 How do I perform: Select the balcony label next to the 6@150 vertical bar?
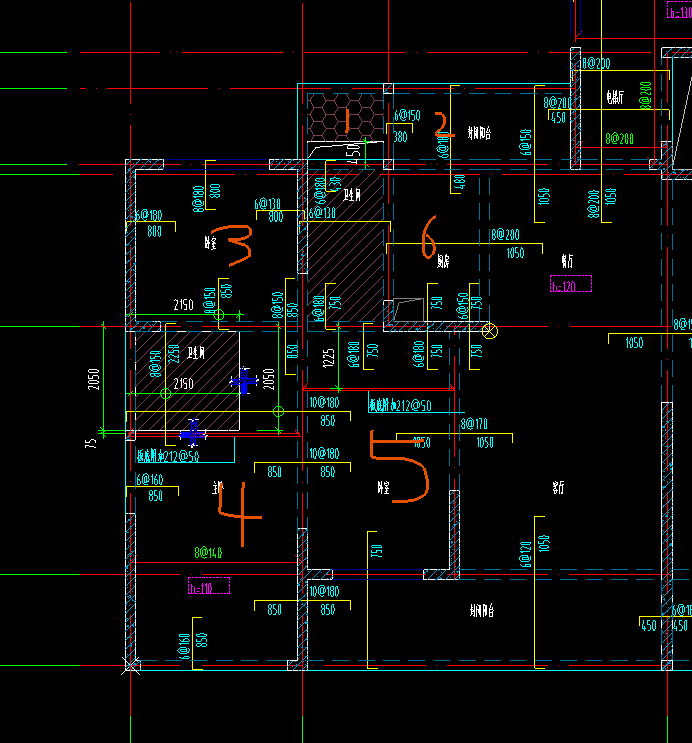point(479,133)
